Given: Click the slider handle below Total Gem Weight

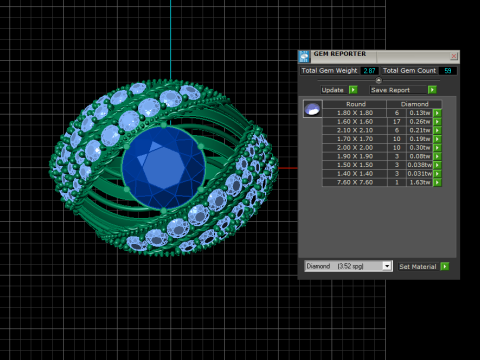Looking at the screenshot, I should click(378, 80).
